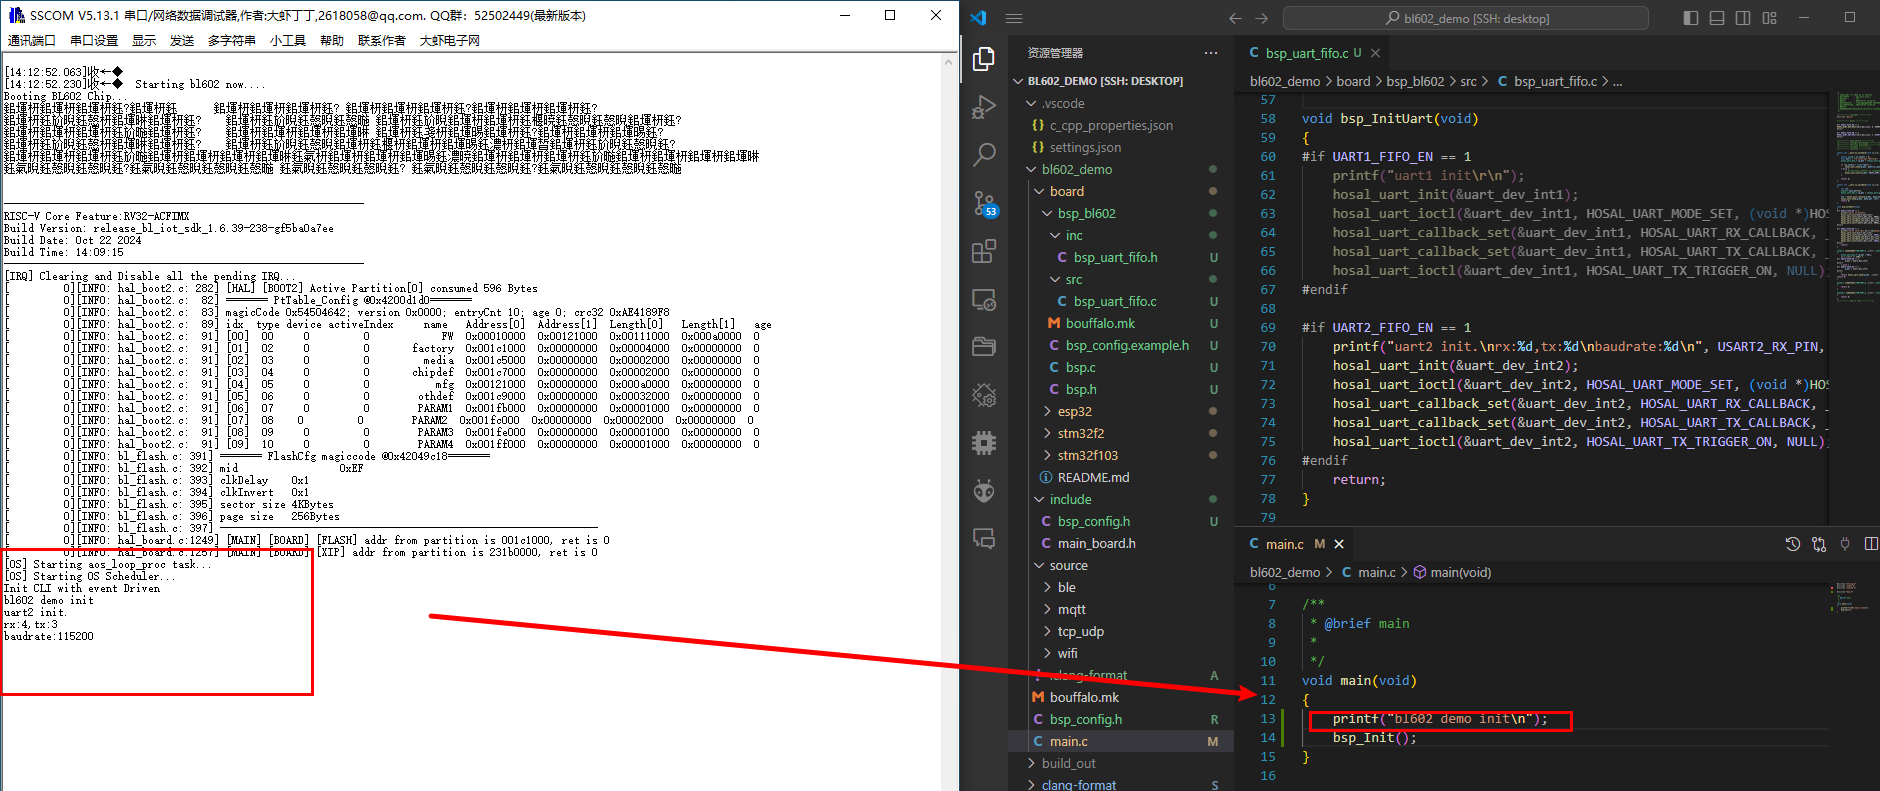Click the command center search box bl602_demo

pos(1466,18)
